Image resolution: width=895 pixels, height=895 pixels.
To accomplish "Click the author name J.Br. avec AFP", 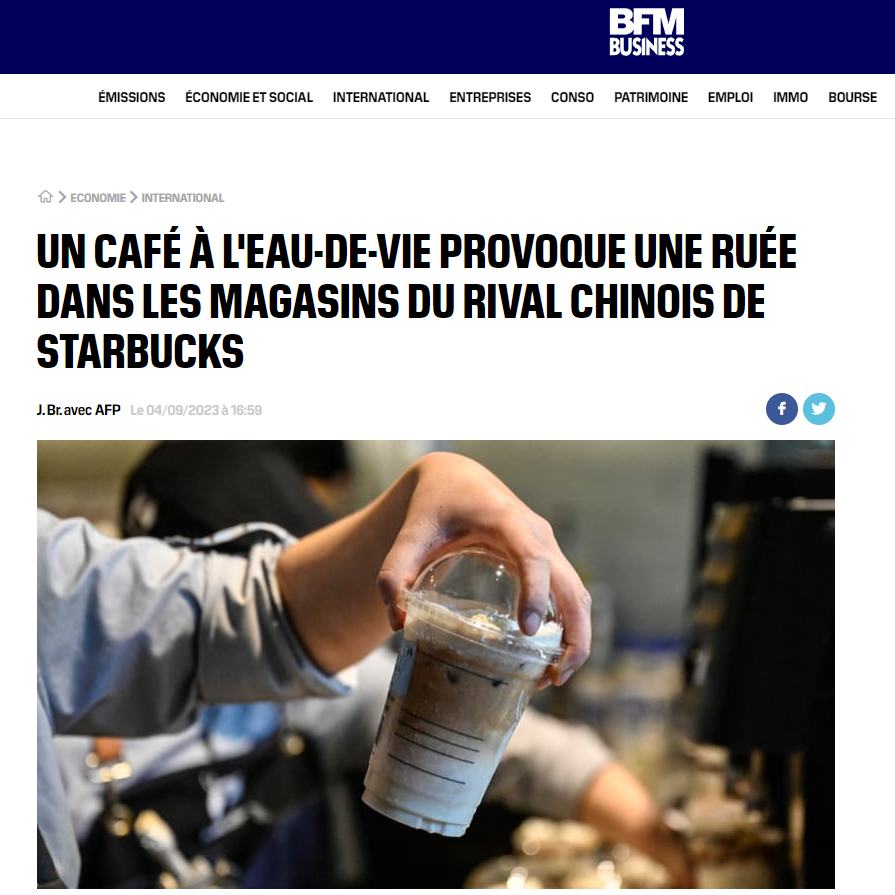I will [79, 410].
